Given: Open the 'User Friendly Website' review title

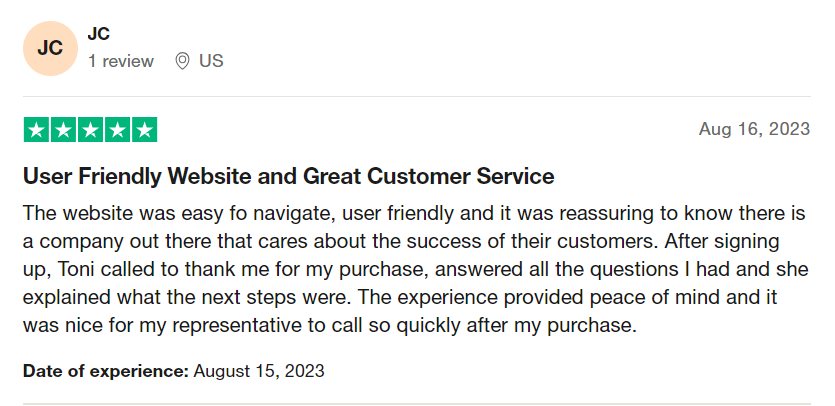Looking at the screenshot, I should [289, 176].
